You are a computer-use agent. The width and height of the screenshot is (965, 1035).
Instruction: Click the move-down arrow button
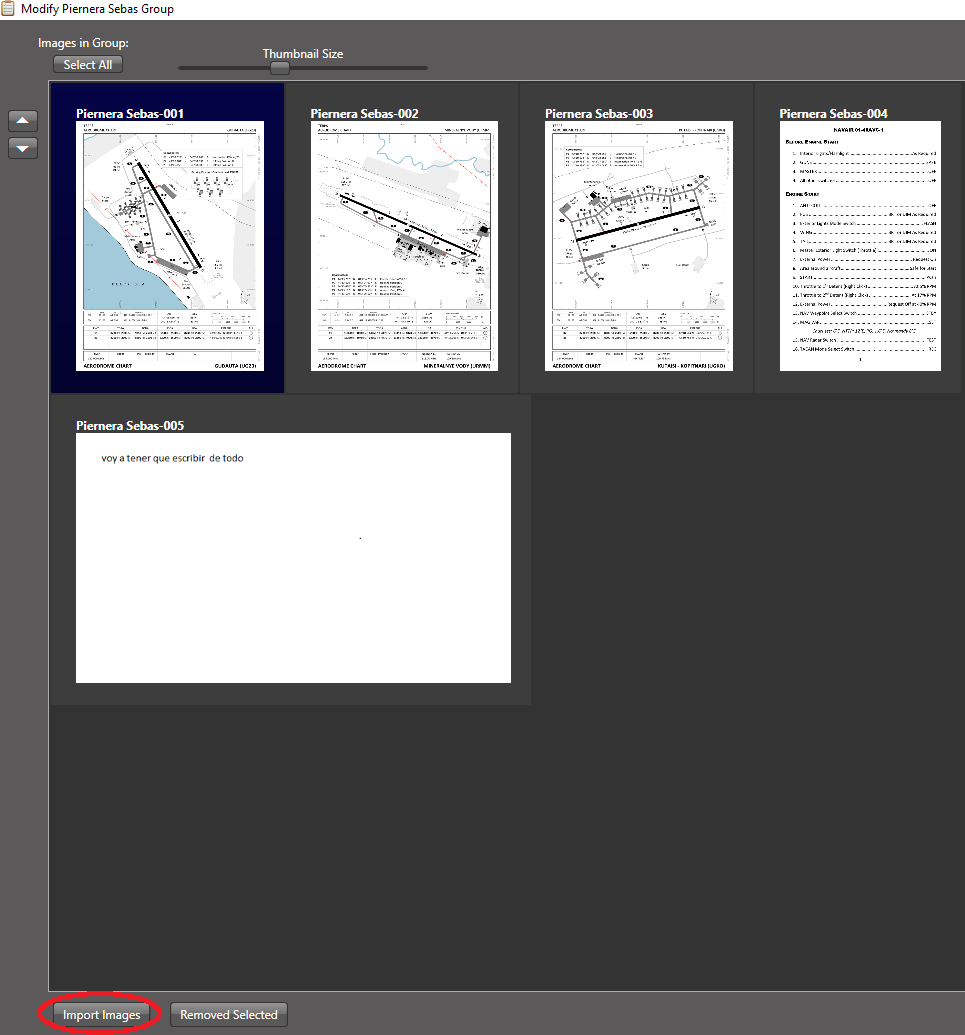click(22, 149)
